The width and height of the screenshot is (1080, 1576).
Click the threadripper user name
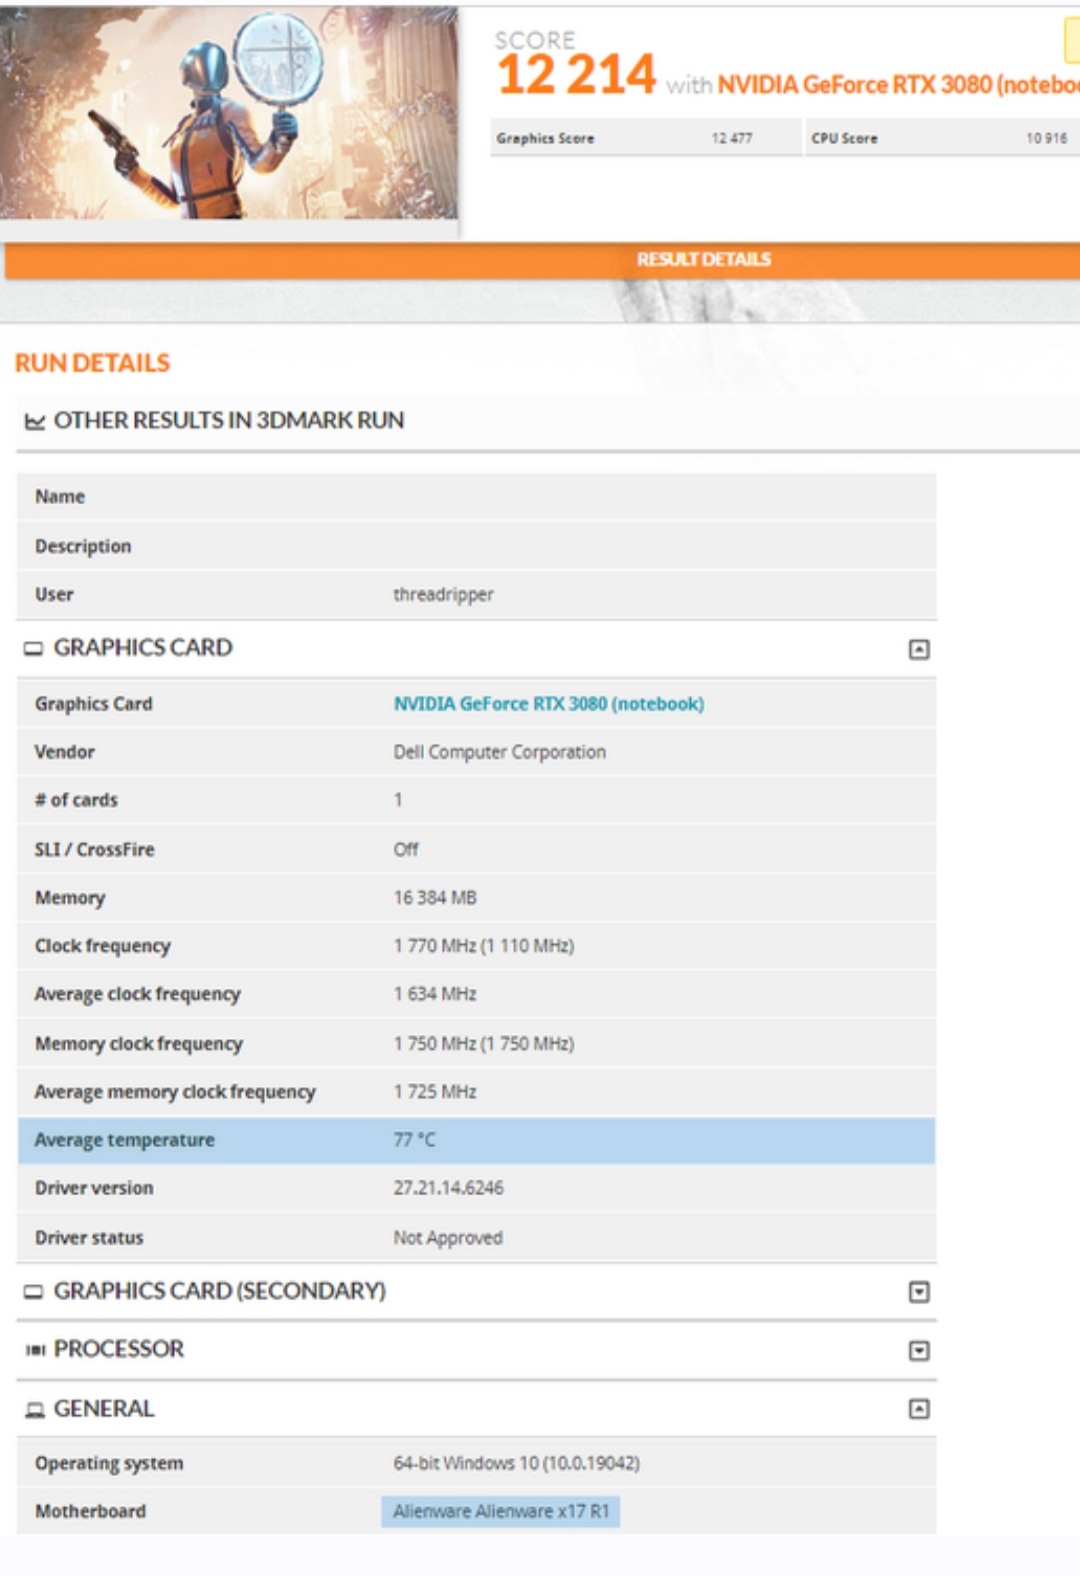tap(443, 595)
